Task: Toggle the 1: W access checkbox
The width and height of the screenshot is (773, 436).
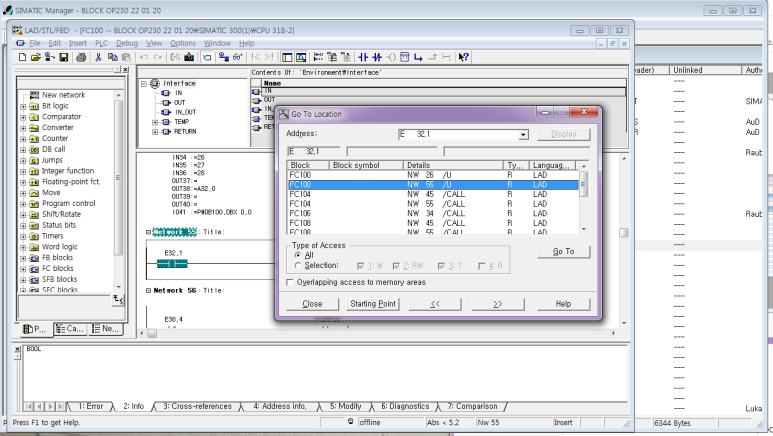Action: (x=360, y=266)
